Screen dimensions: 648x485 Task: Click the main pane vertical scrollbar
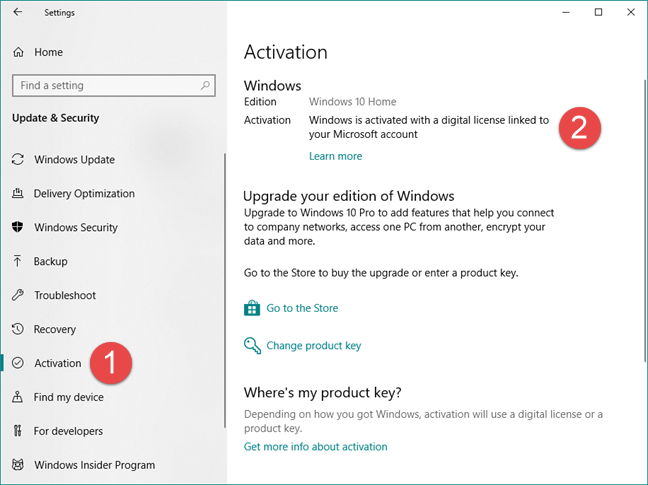(645, 222)
